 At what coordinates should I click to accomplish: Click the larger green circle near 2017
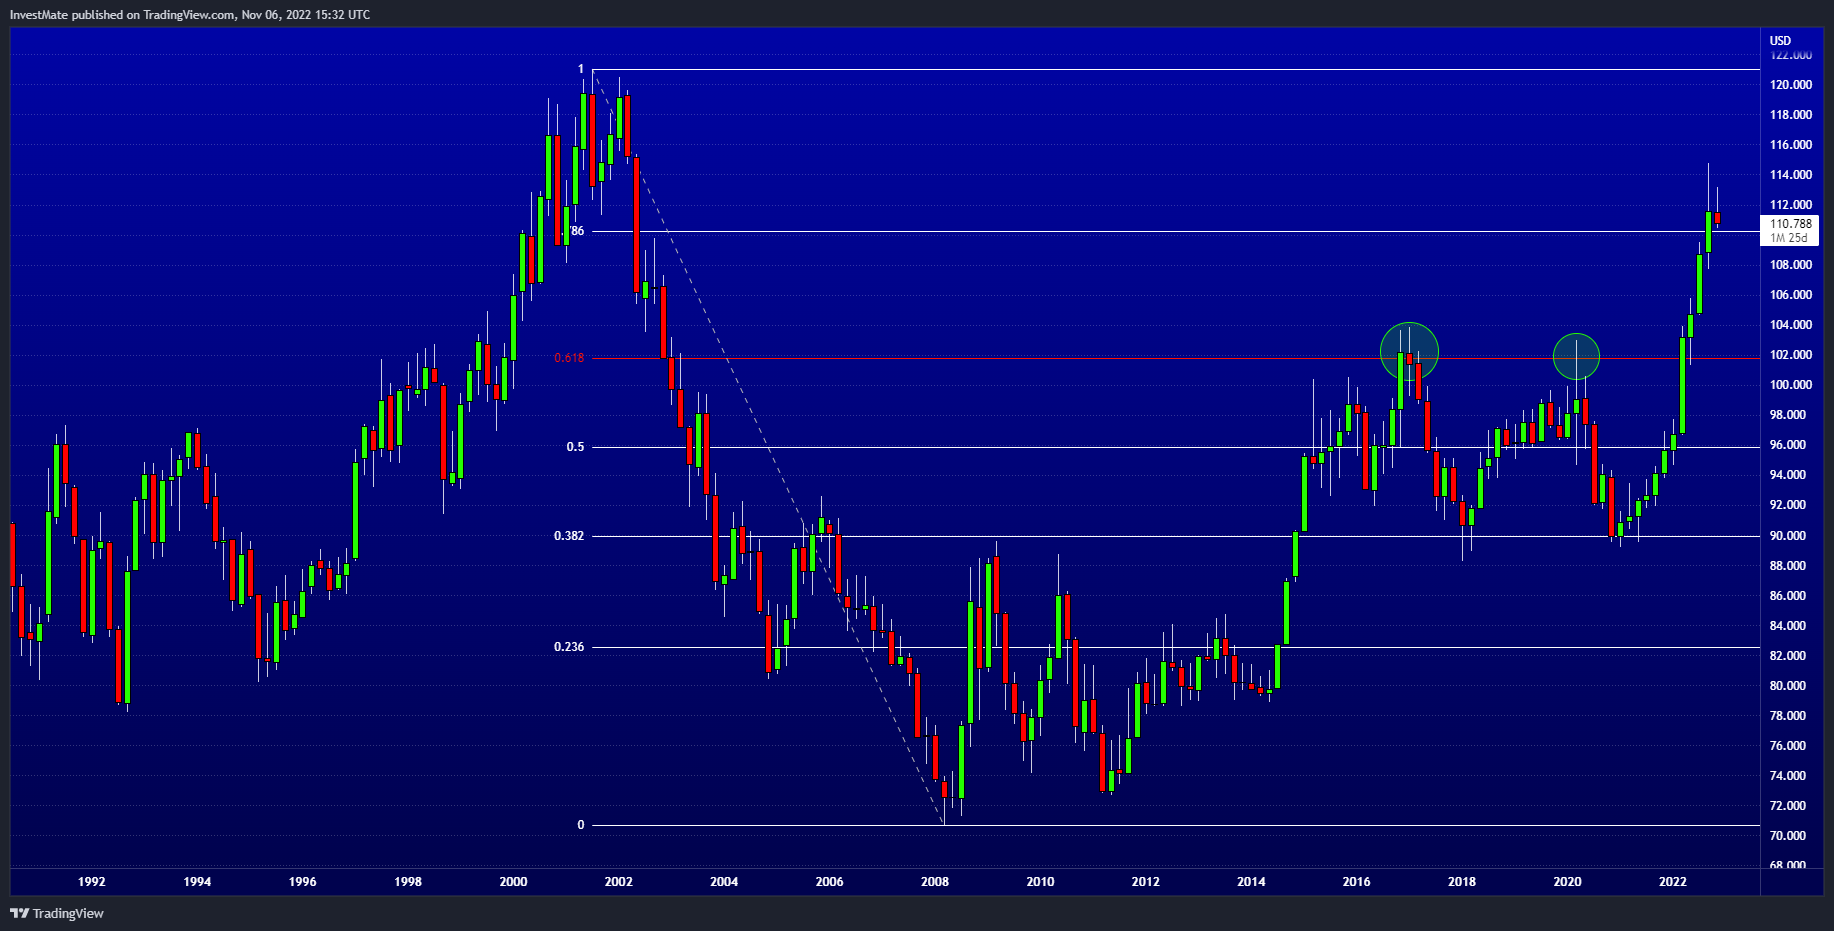(x=1409, y=352)
